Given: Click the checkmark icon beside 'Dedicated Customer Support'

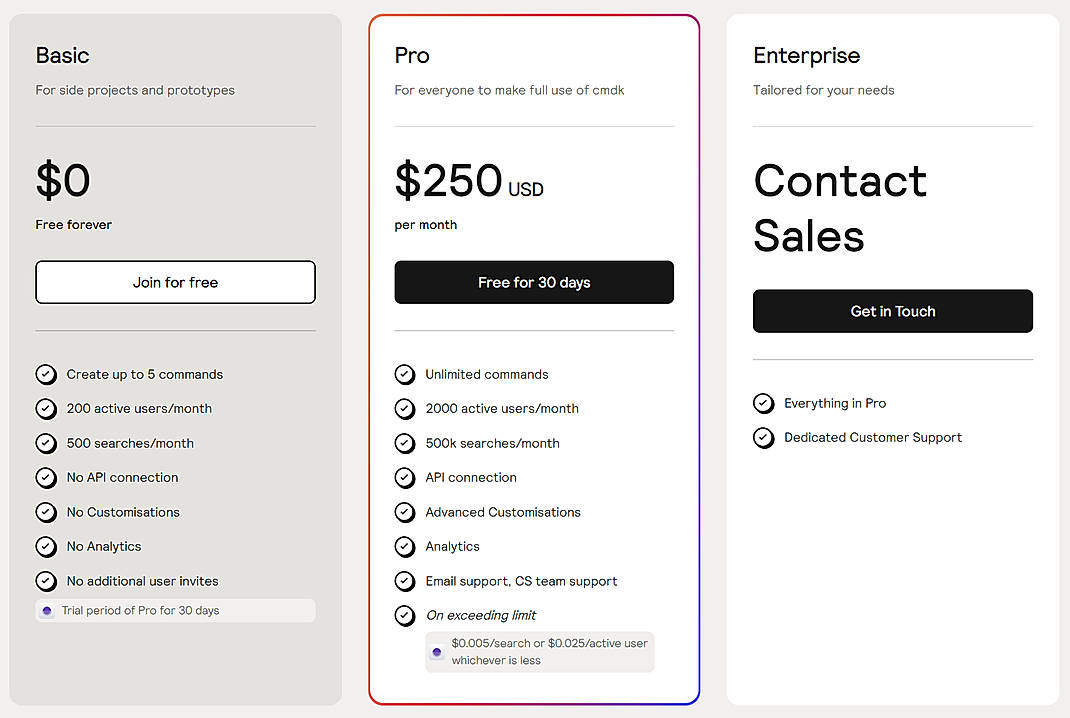Looking at the screenshot, I should tap(763, 437).
